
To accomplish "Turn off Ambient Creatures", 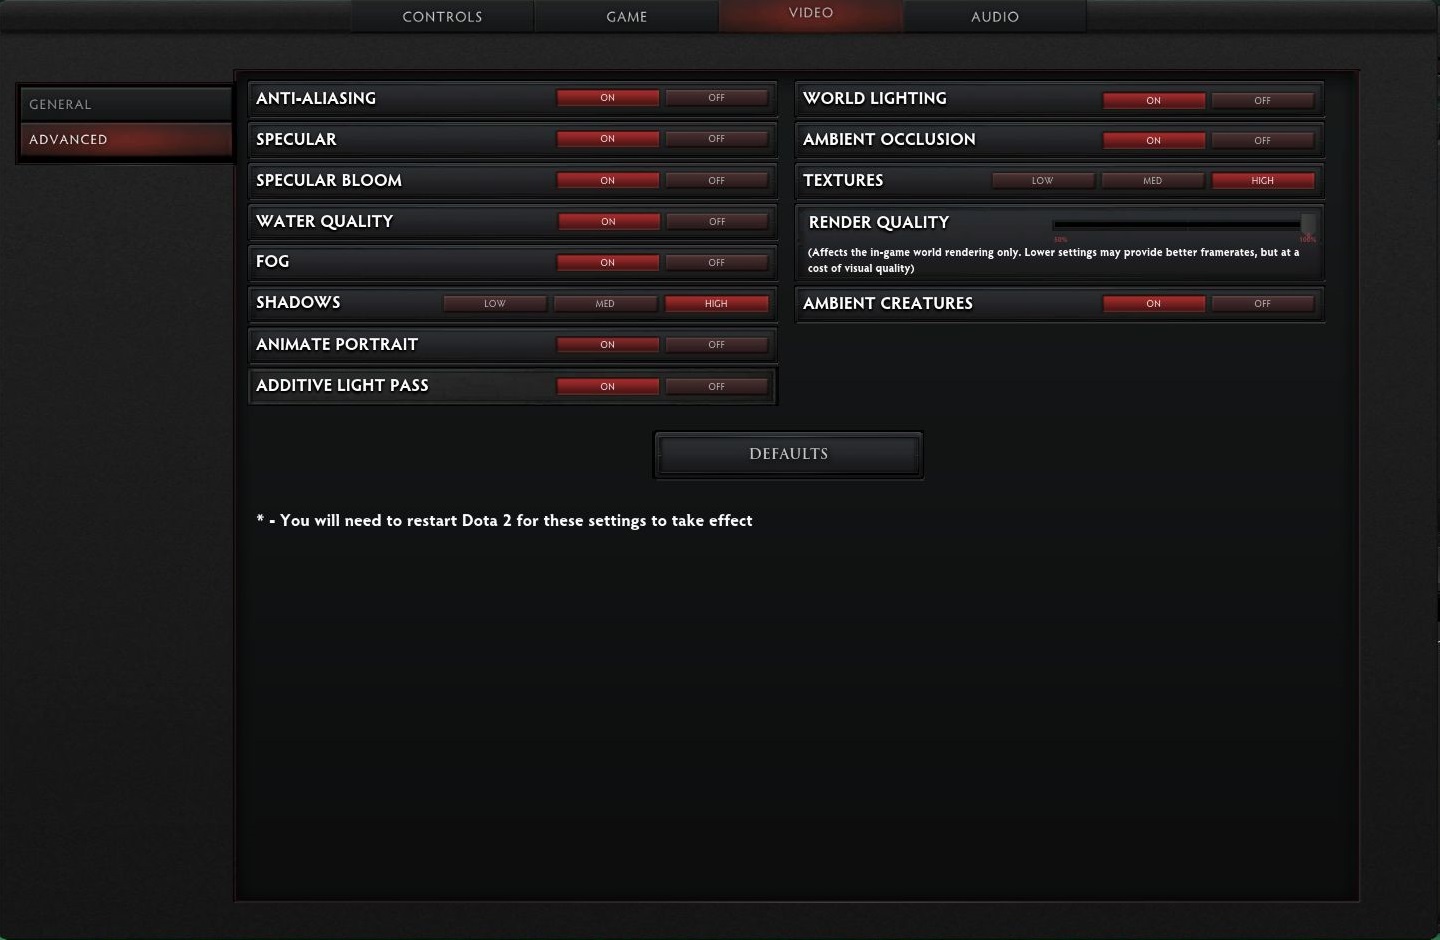I will [x=1263, y=304].
